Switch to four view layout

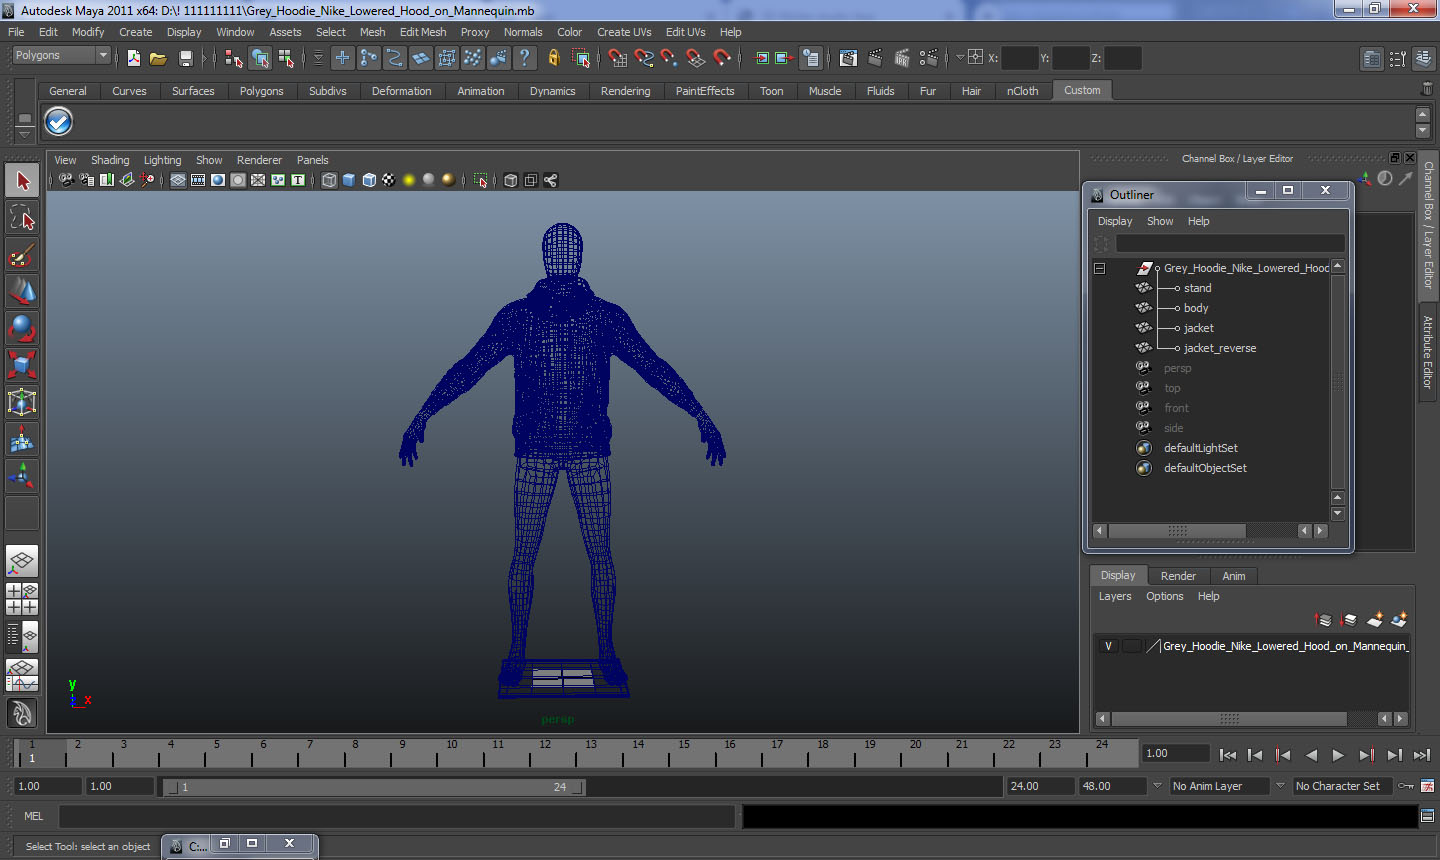tap(22, 598)
